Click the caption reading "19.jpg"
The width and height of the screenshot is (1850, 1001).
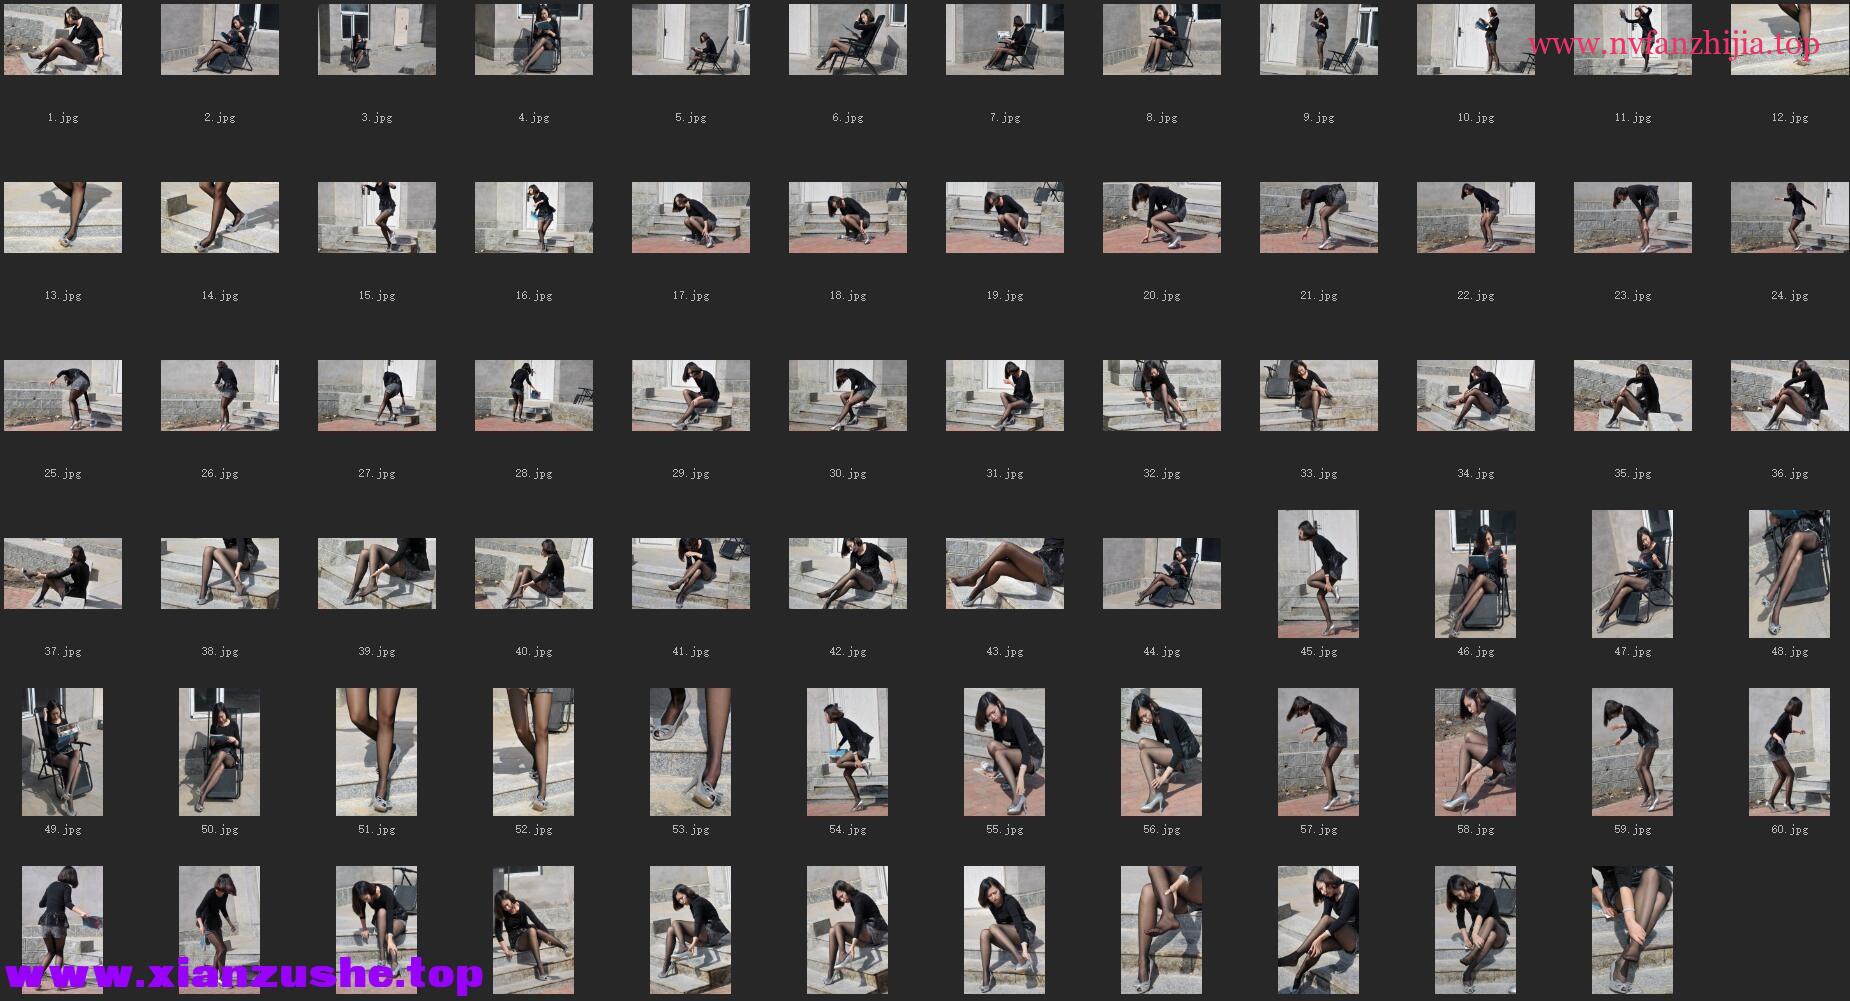pos(1005,296)
